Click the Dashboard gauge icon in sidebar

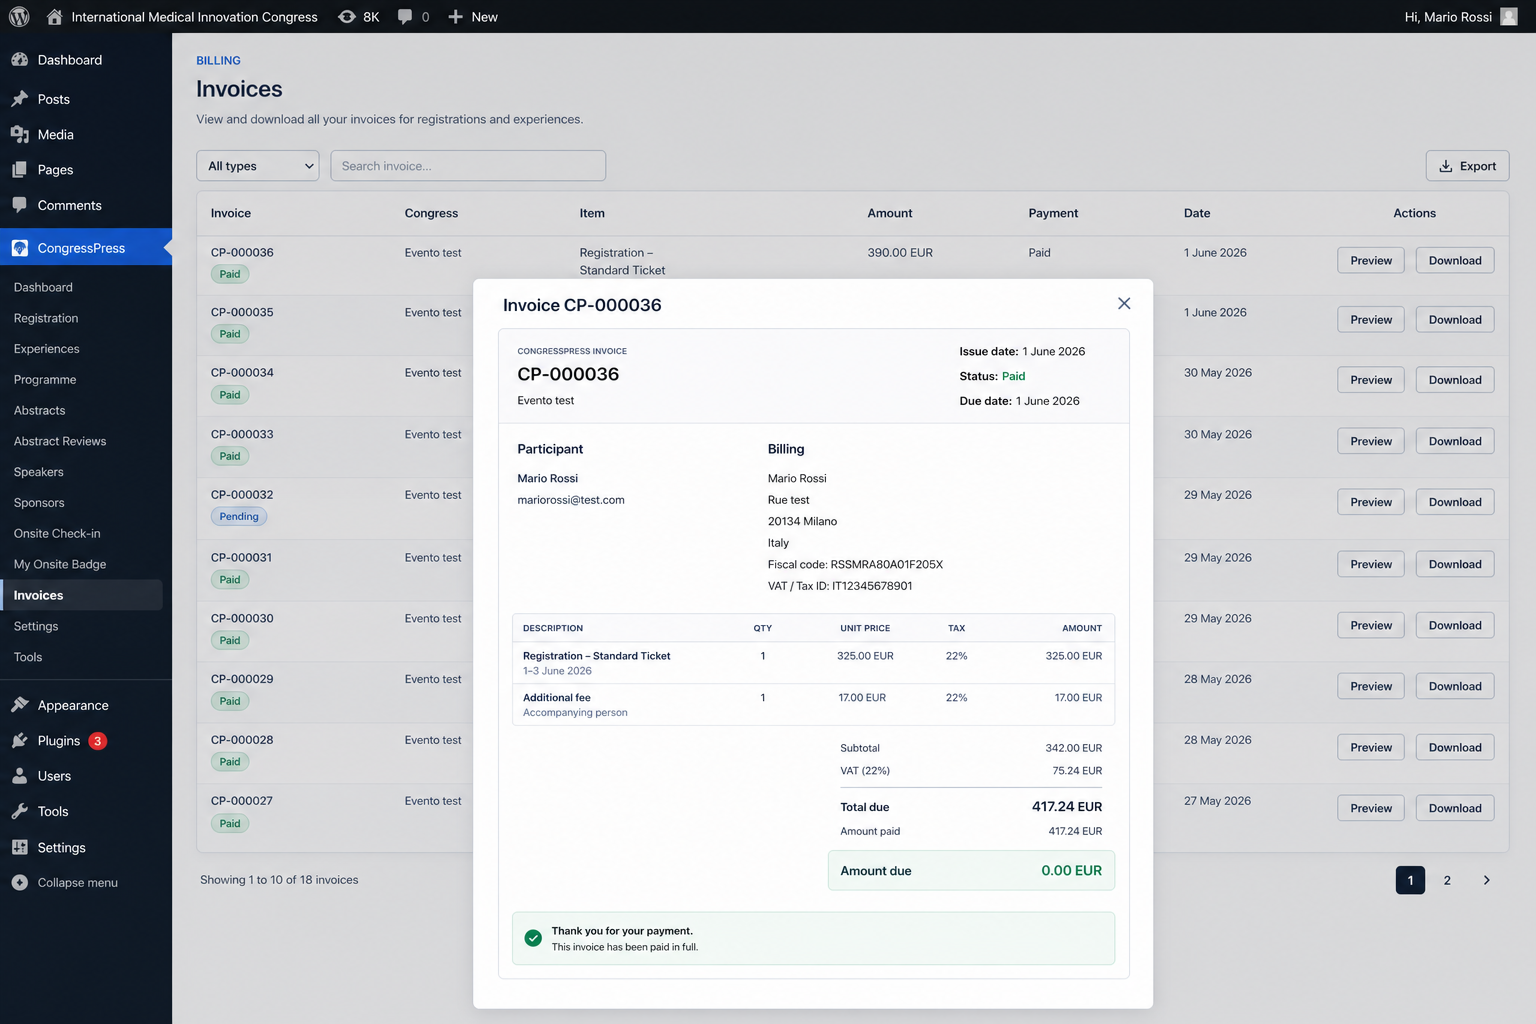[x=20, y=60]
